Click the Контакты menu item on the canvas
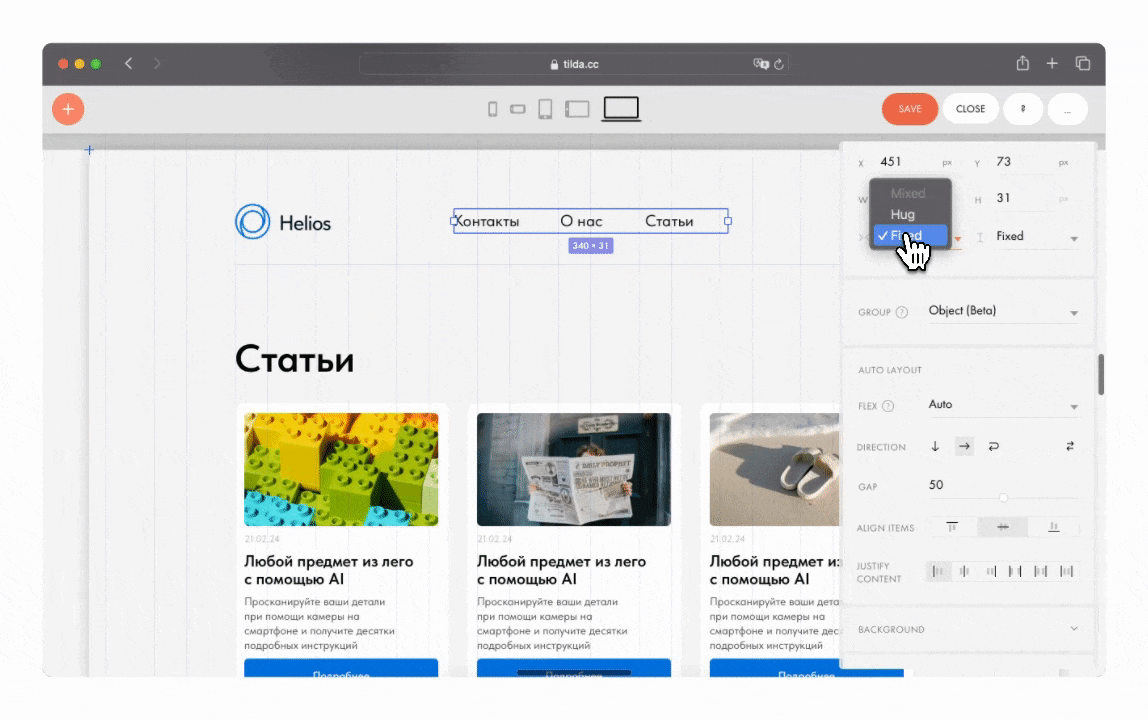1148x720 pixels. click(x=487, y=221)
